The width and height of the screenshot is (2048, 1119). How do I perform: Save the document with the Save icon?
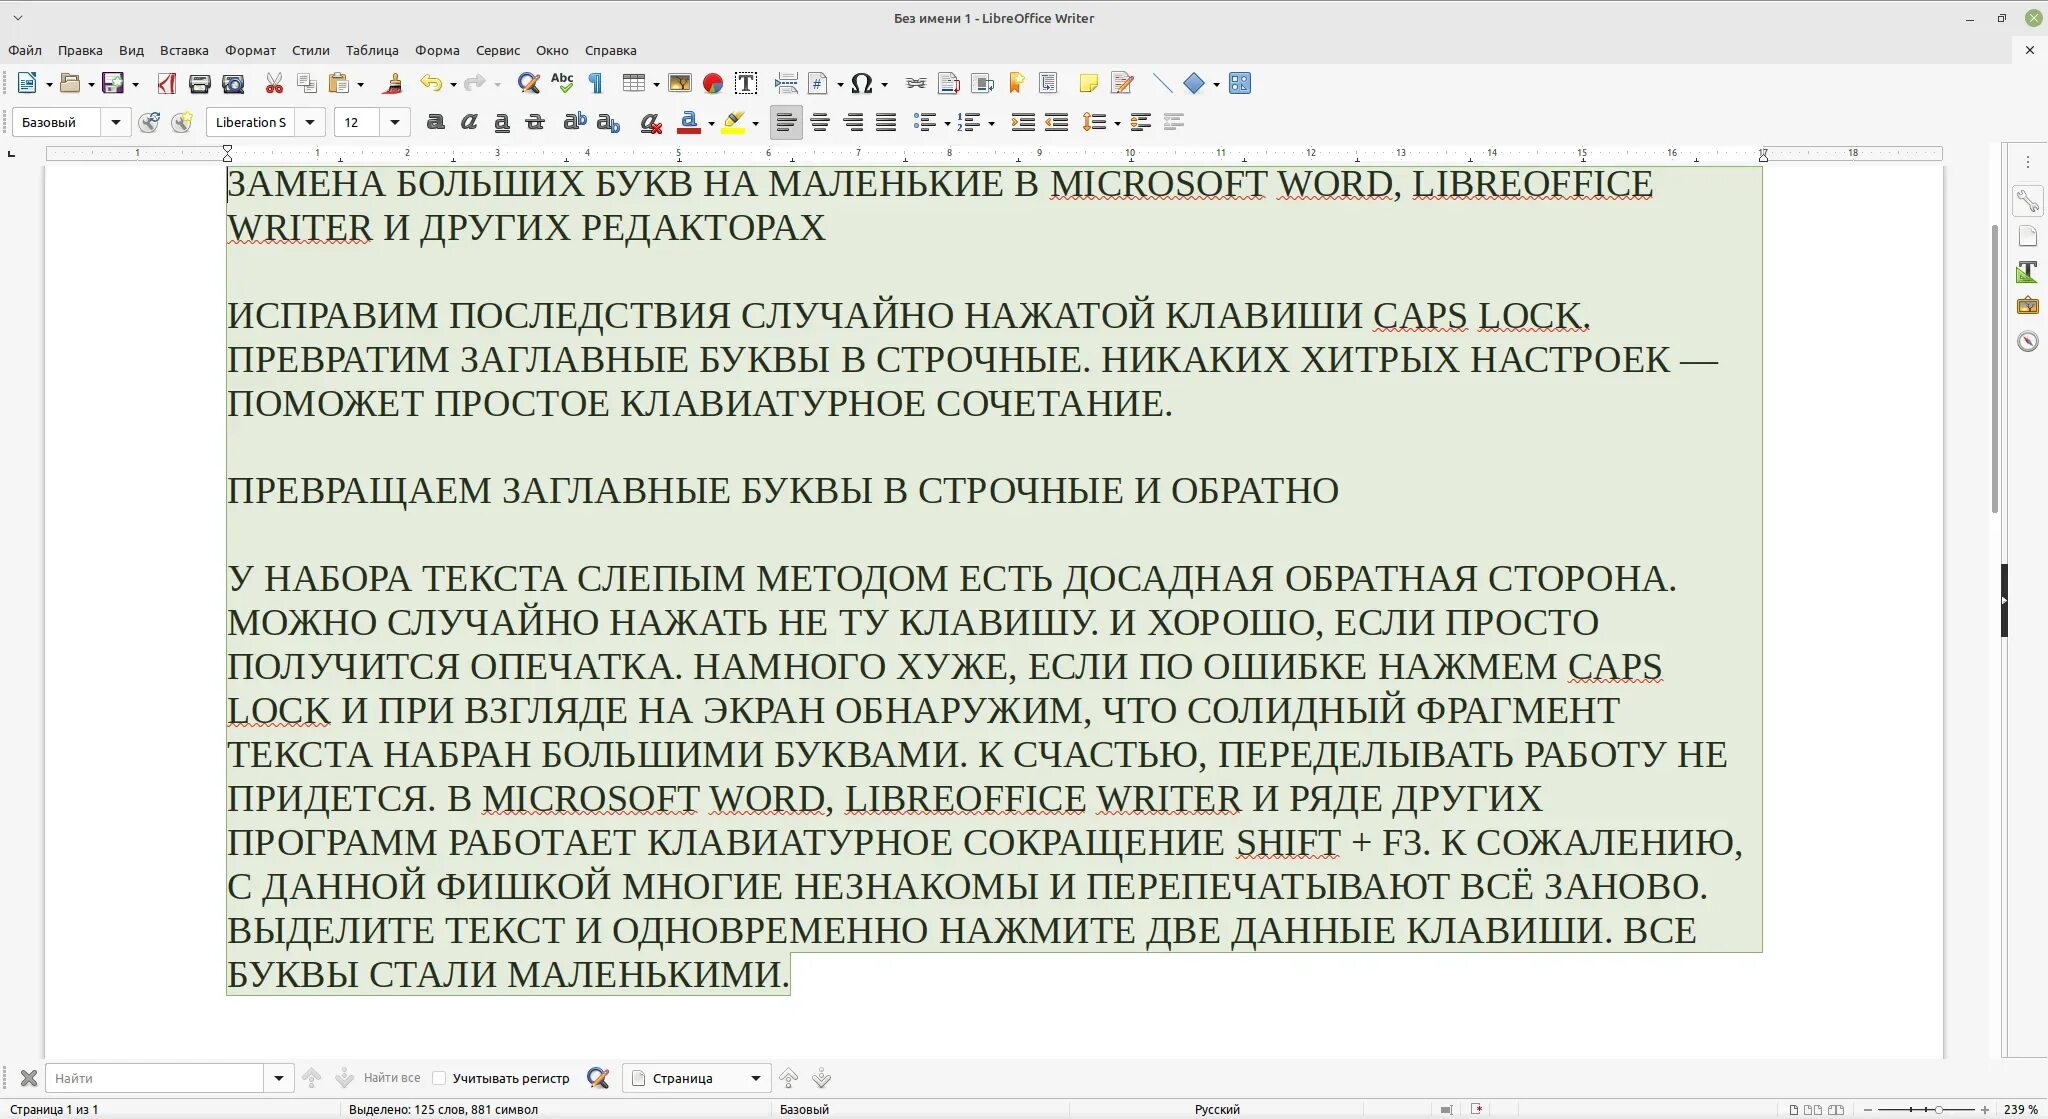(113, 84)
